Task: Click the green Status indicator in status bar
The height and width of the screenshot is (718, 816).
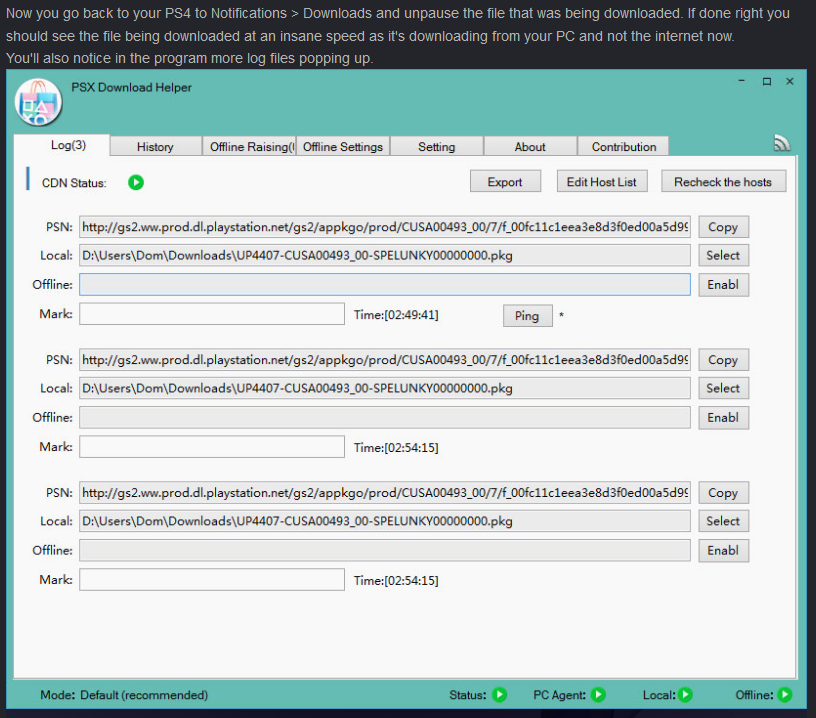Action: (x=499, y=695)
